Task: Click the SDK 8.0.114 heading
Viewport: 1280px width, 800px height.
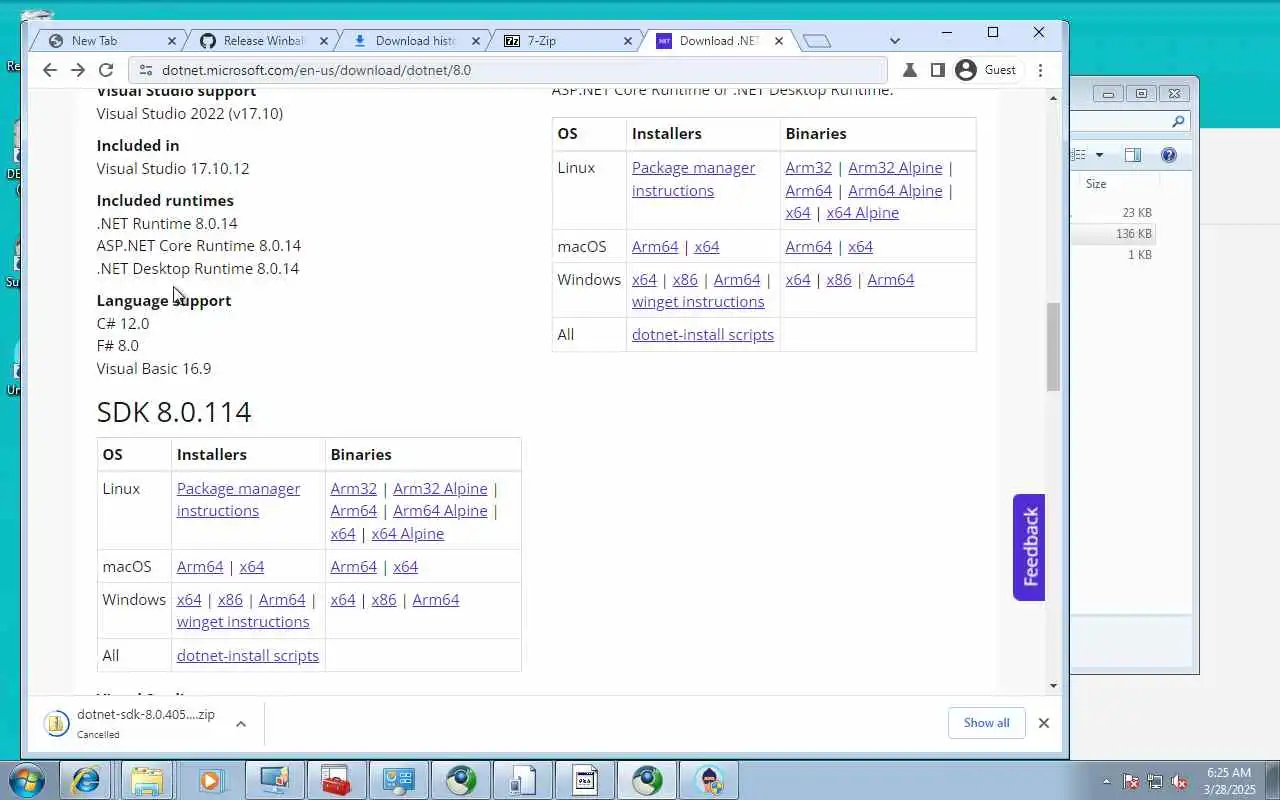Action: 174,412
